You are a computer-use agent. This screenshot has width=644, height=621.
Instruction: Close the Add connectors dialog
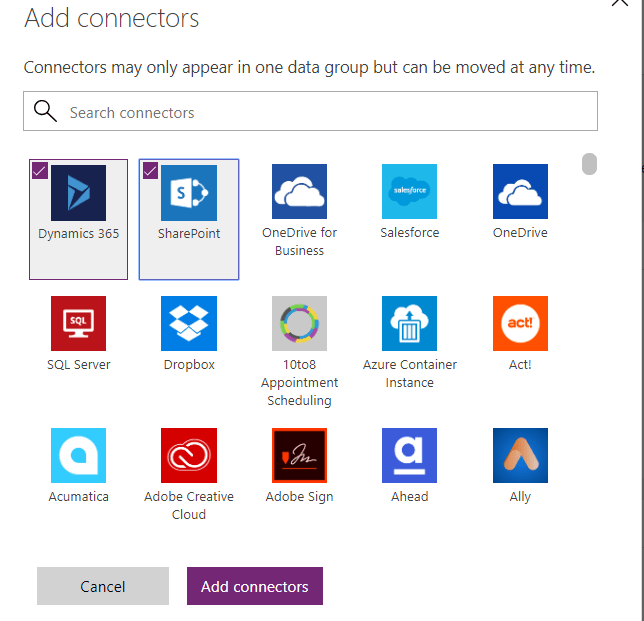pyautogui.click(x=620, y=2)
